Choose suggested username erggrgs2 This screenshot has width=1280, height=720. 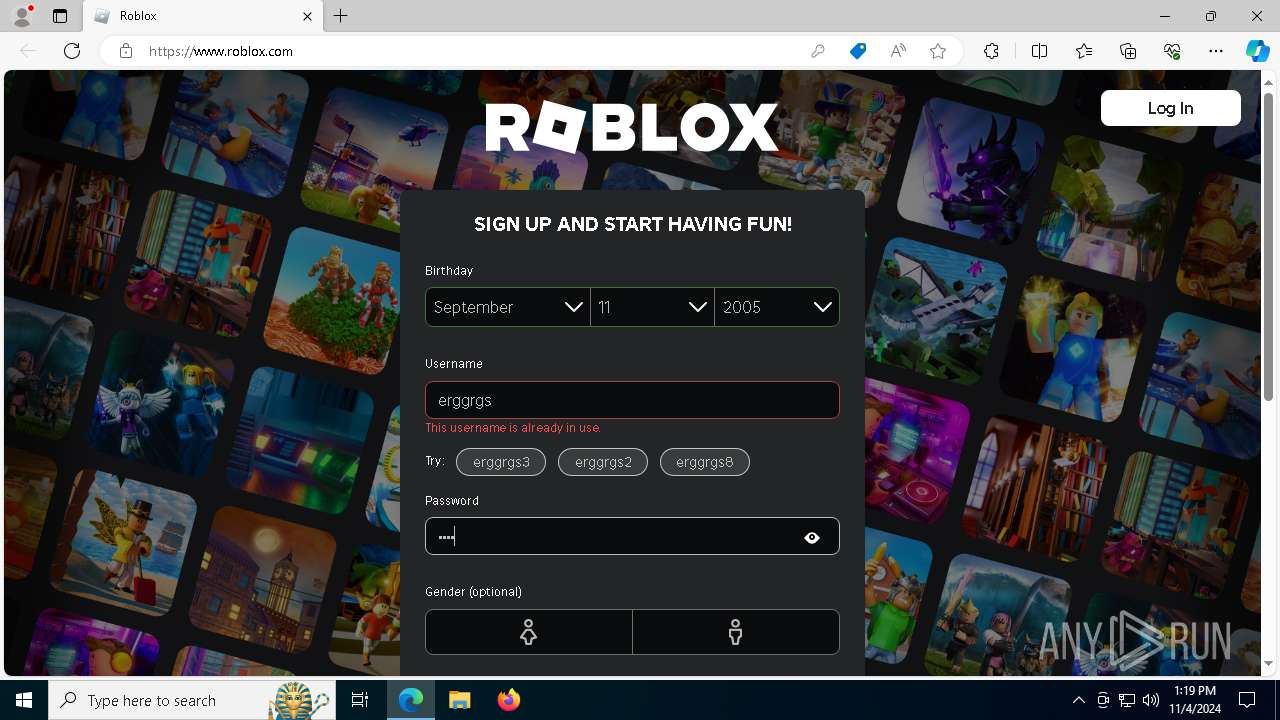click(x=603, y=462)
